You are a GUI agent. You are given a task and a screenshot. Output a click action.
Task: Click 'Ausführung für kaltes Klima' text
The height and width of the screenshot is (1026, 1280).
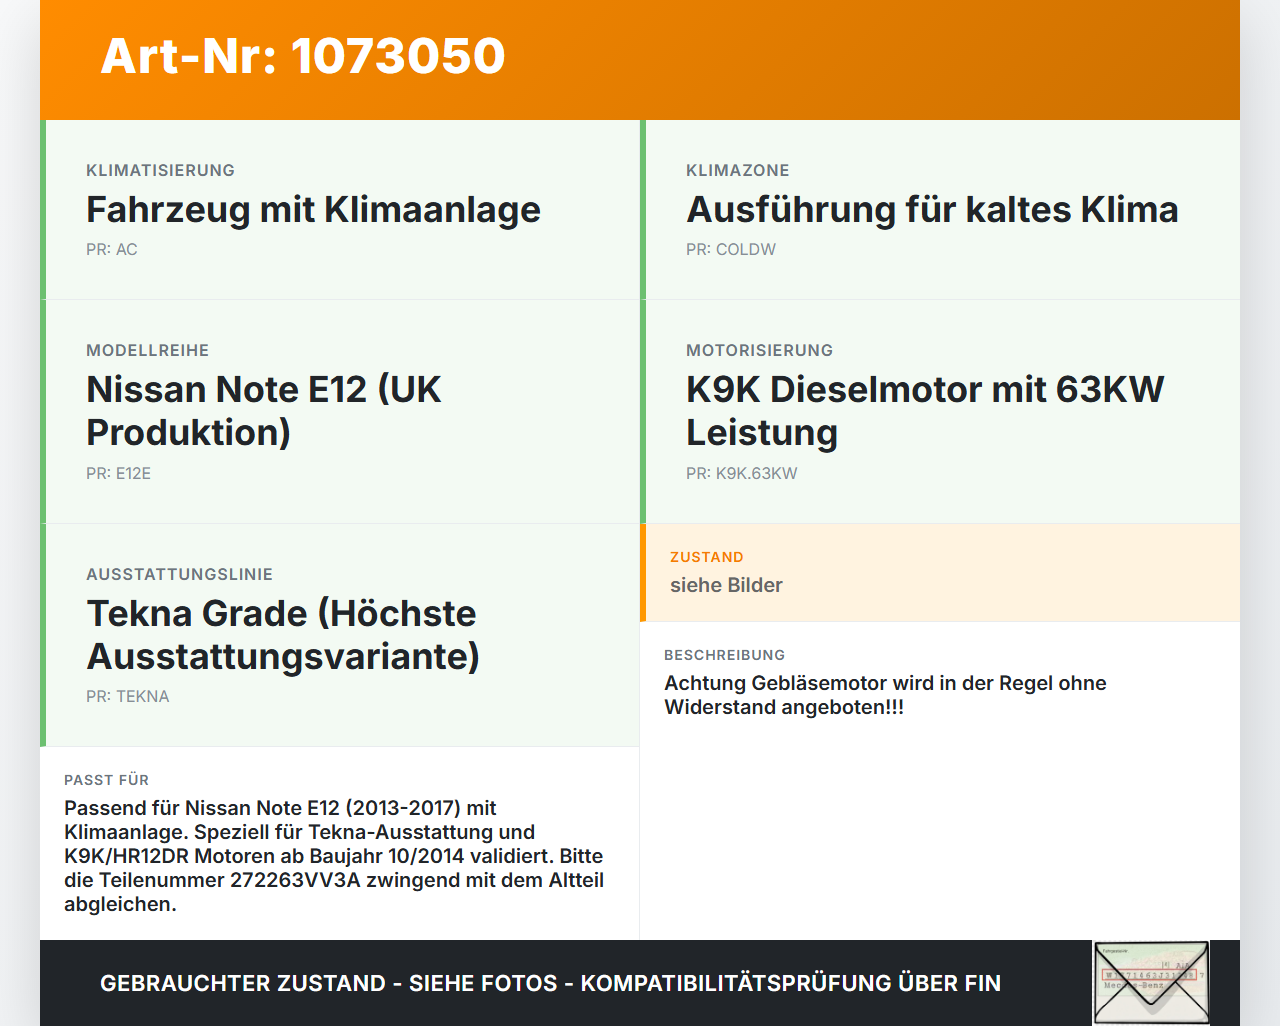click(x=932, y=210)
